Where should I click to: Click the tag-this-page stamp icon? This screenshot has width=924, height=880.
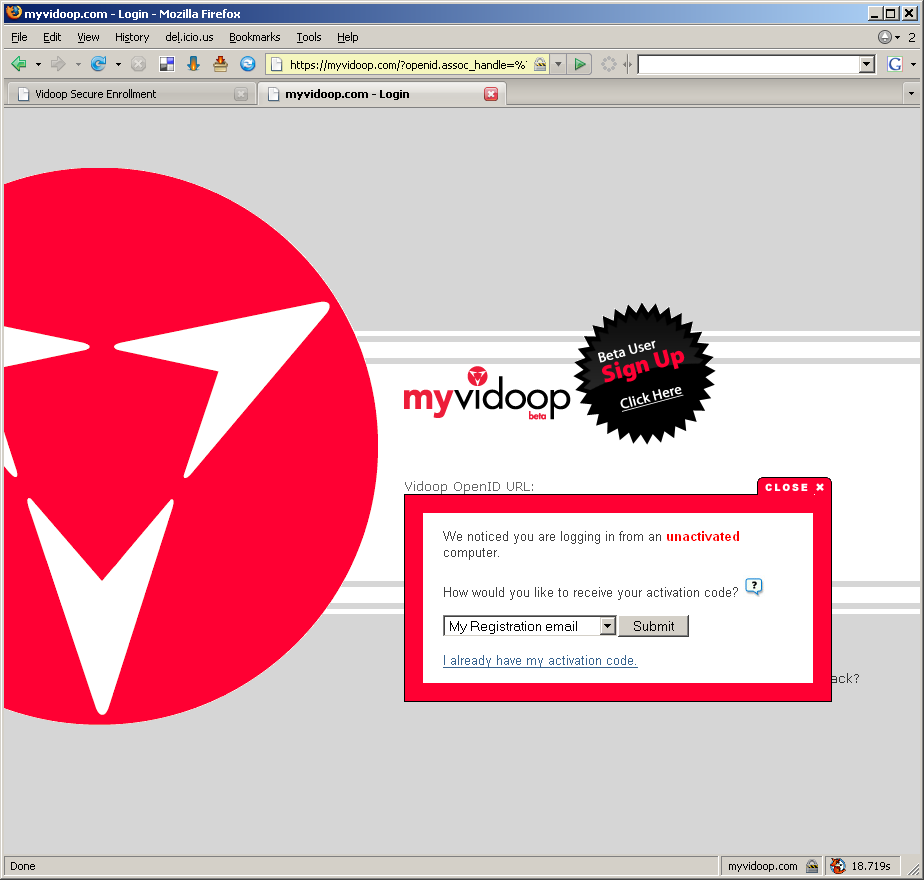coord(220,64)
